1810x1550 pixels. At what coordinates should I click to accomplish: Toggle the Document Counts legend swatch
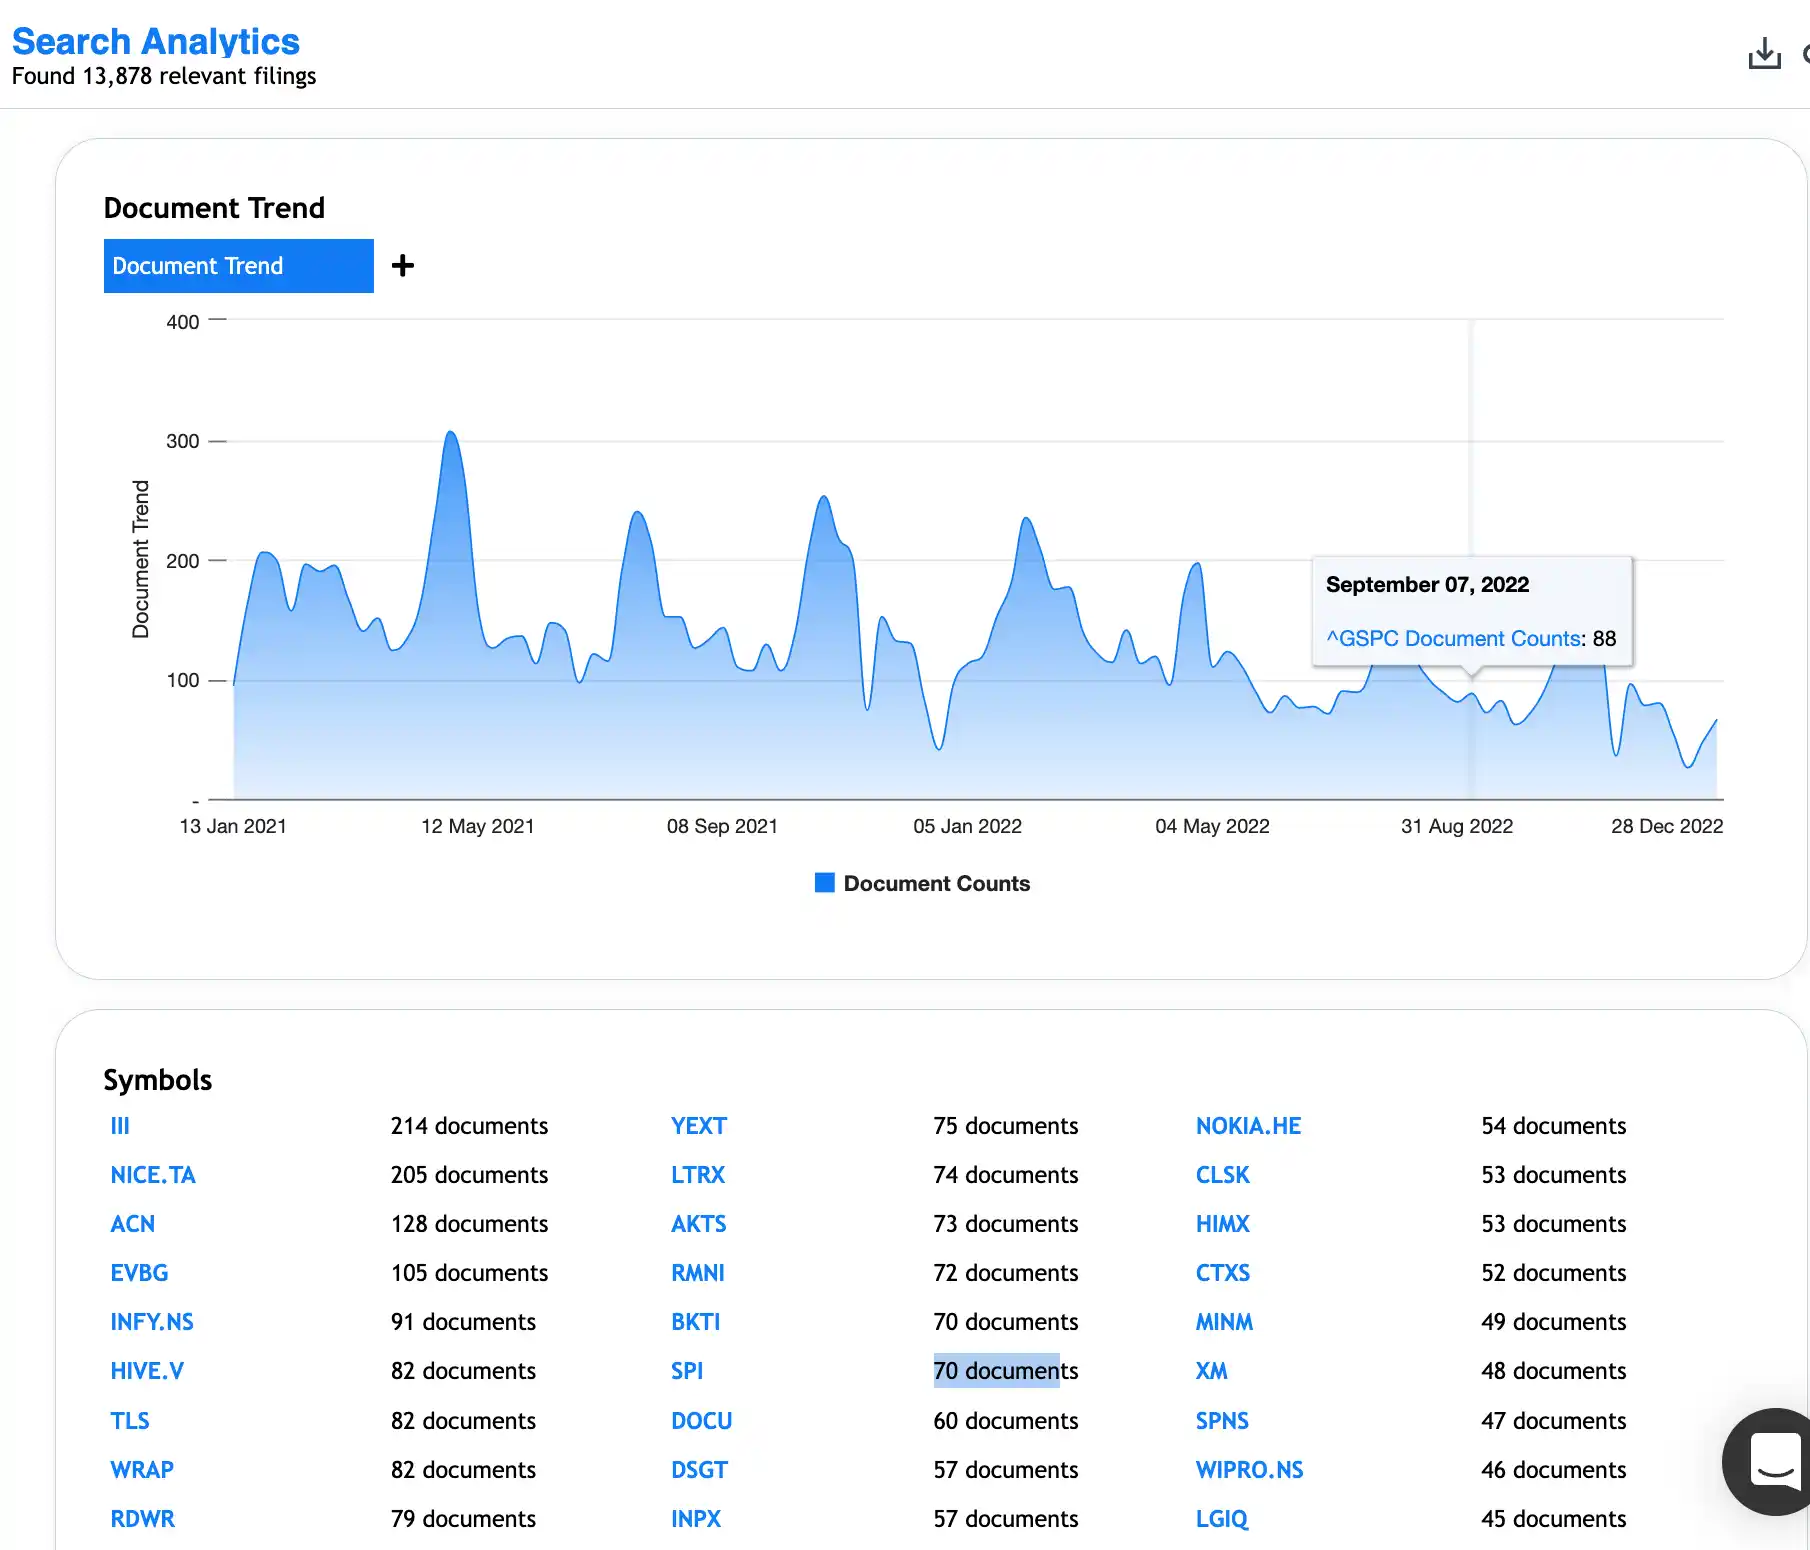coord(823,882)
